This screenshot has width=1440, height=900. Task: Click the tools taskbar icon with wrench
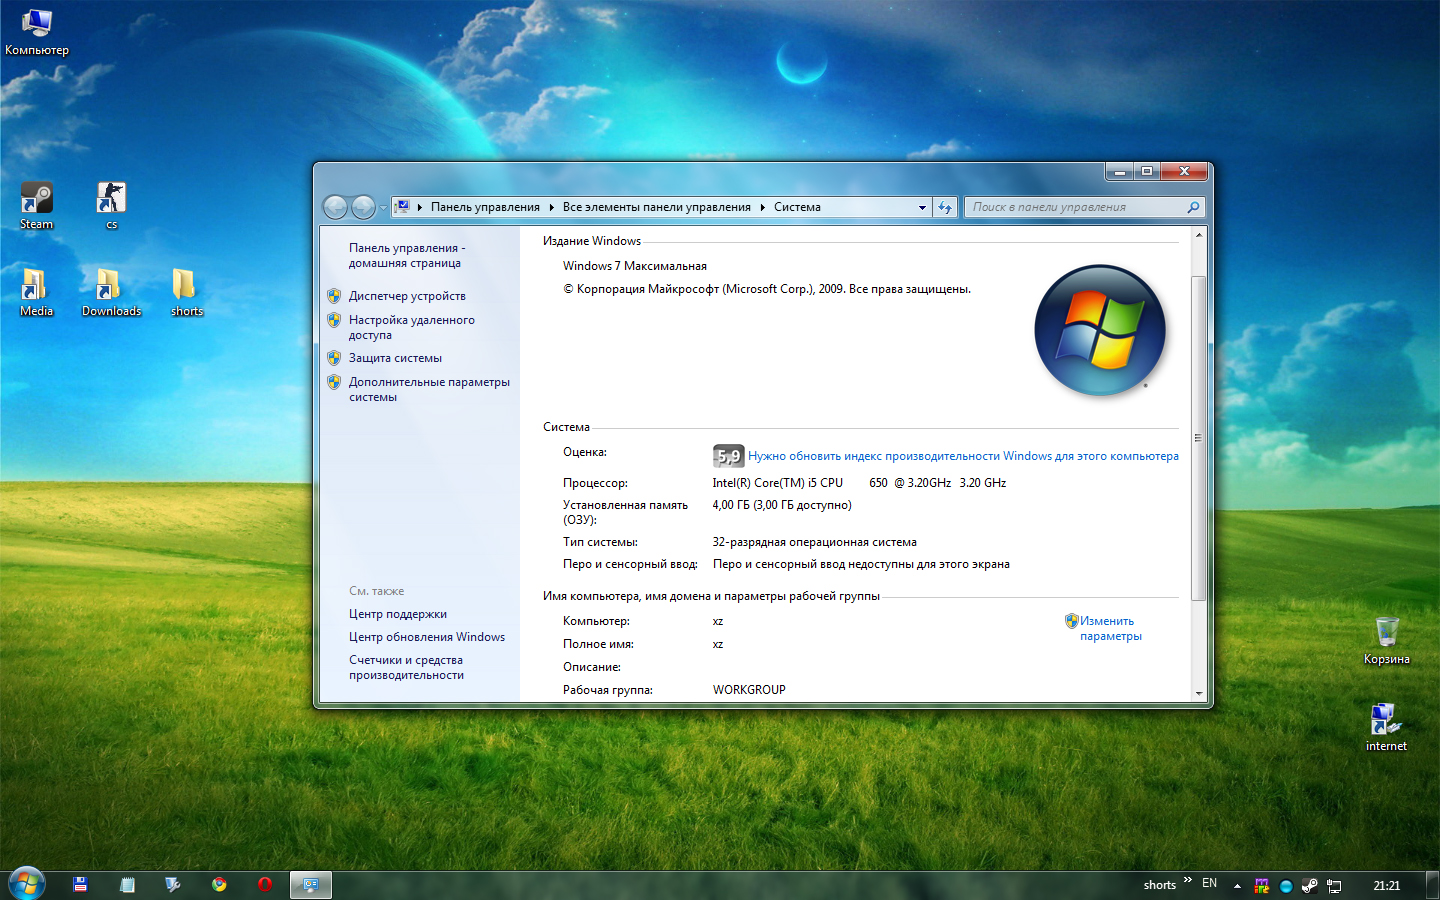coord(173,884)
